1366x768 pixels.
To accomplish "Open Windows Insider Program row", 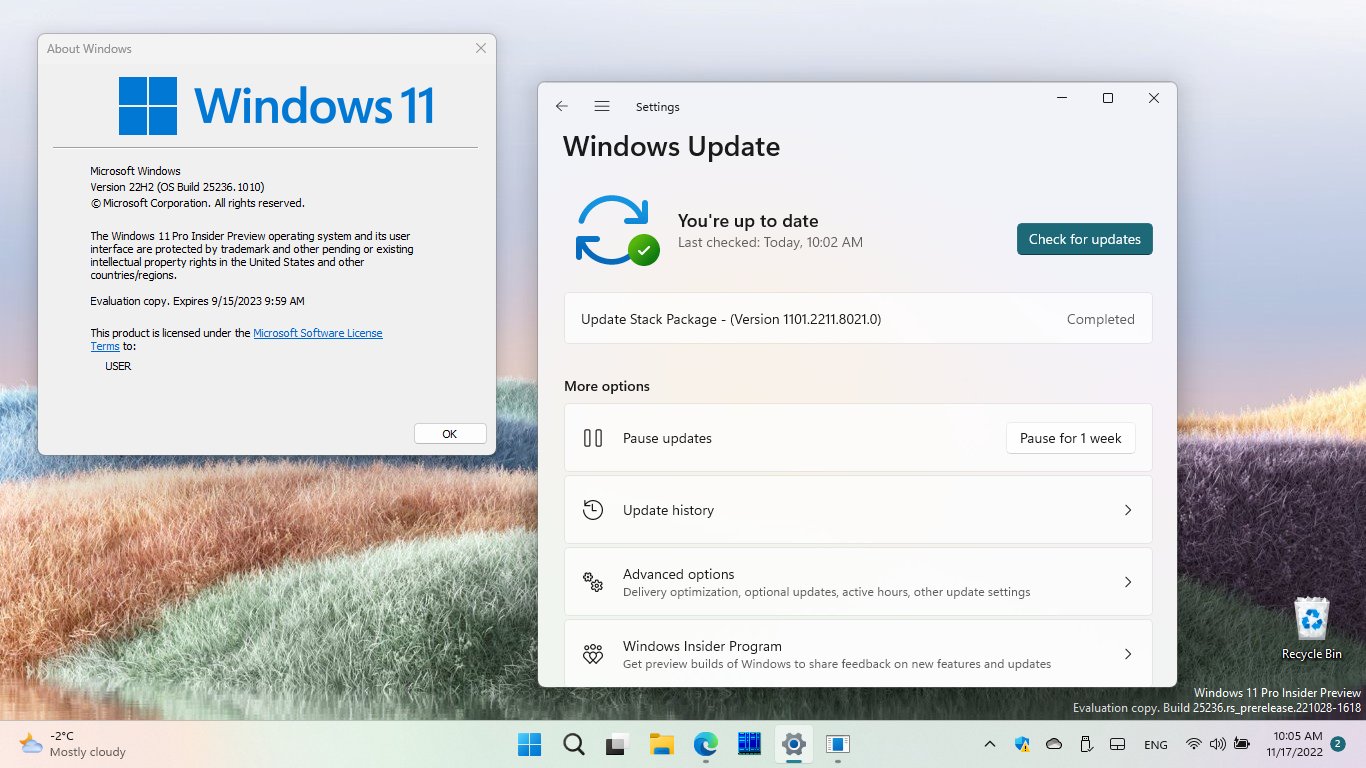I will tap(858, 654).
